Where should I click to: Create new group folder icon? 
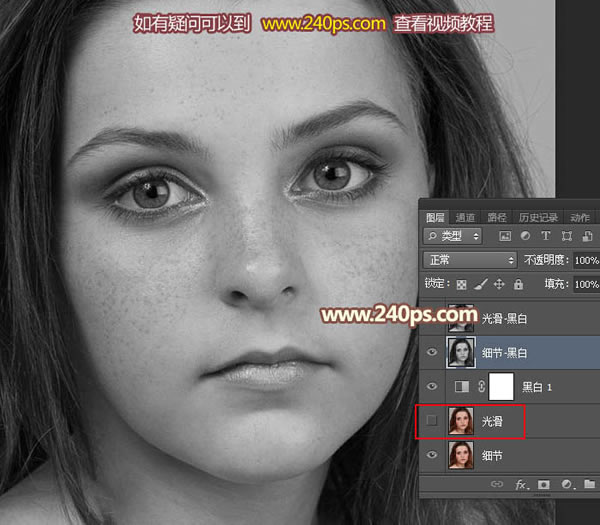click(590, 484)
